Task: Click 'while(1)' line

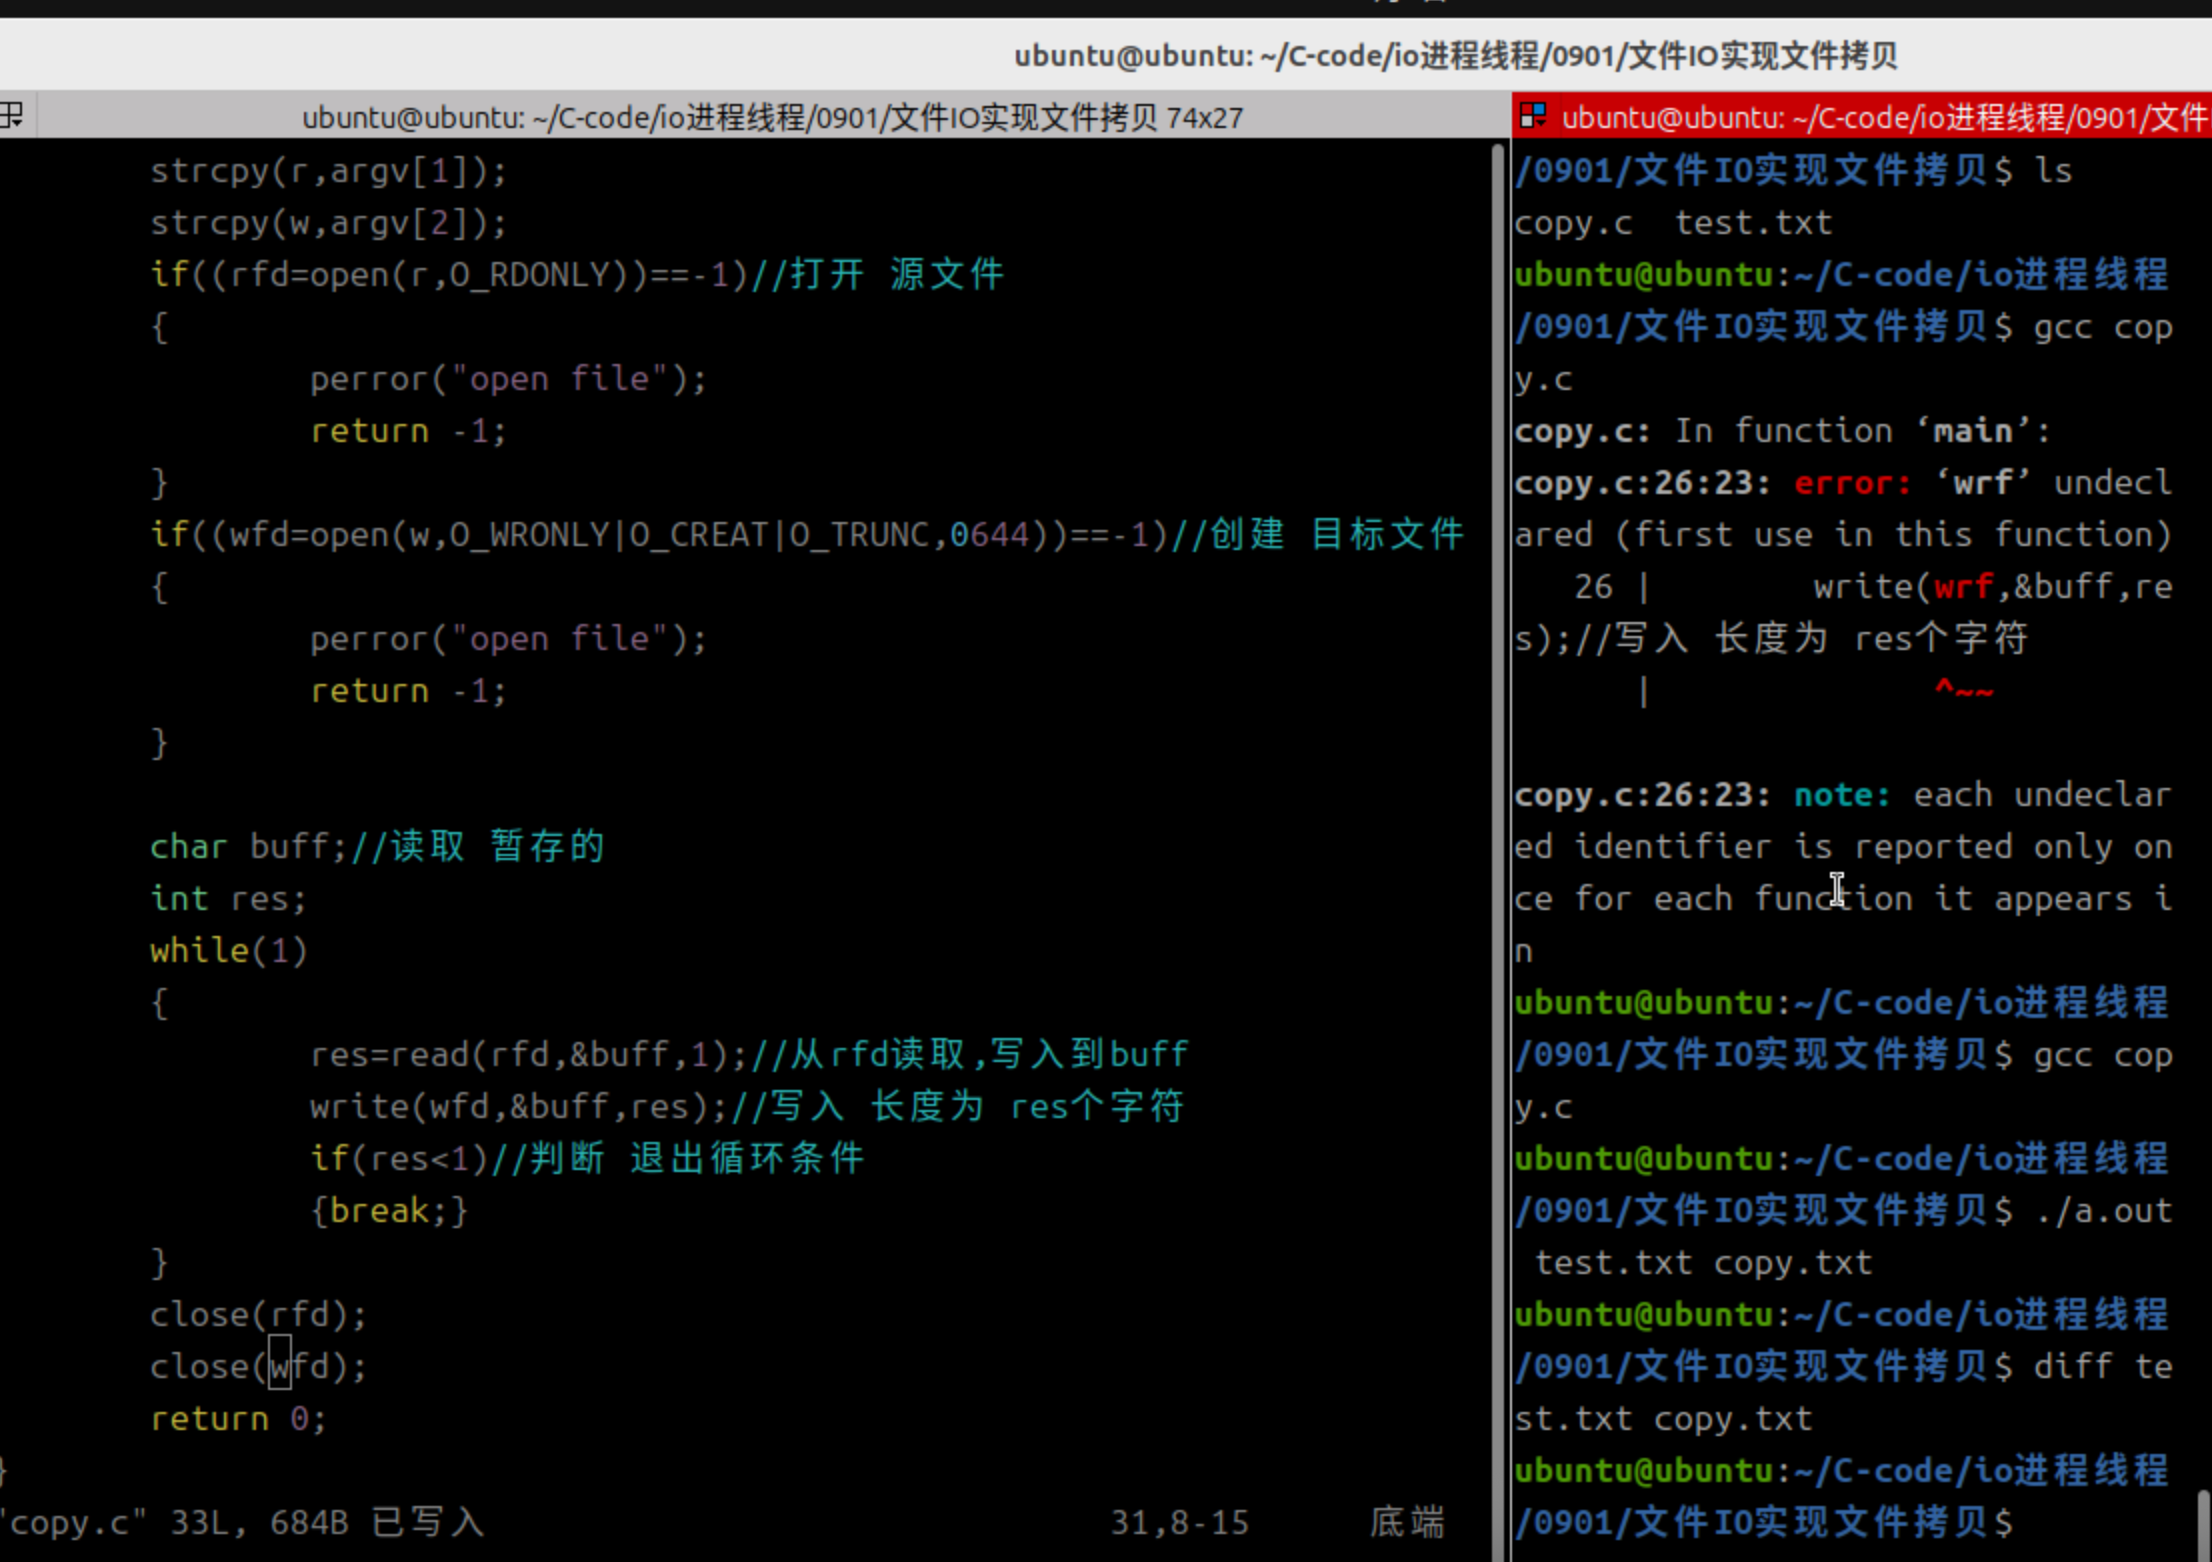Action: [x=228, y=951]
